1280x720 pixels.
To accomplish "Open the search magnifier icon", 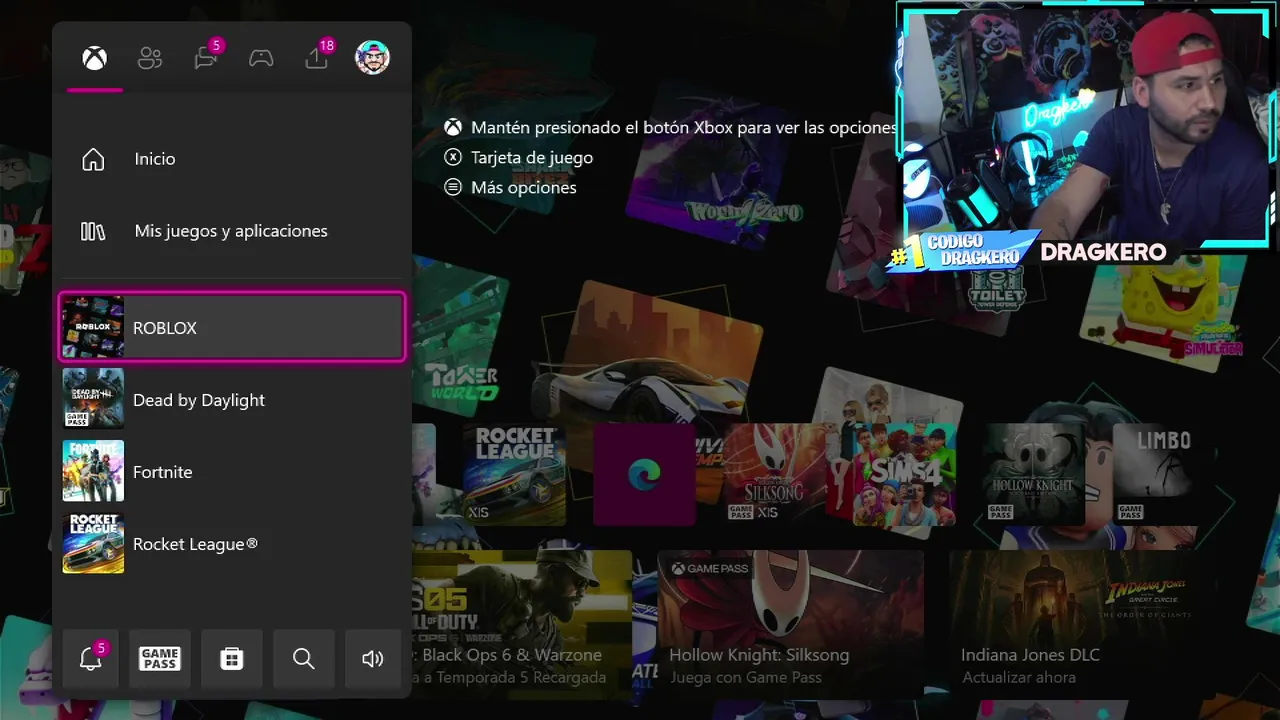I will [304, 658].
